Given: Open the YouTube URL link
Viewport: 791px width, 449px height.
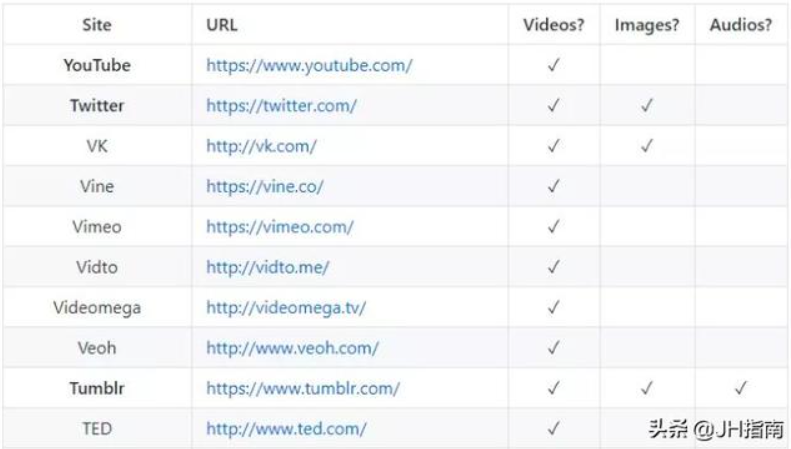Looking at the screenshot, I should coord(309,66).
